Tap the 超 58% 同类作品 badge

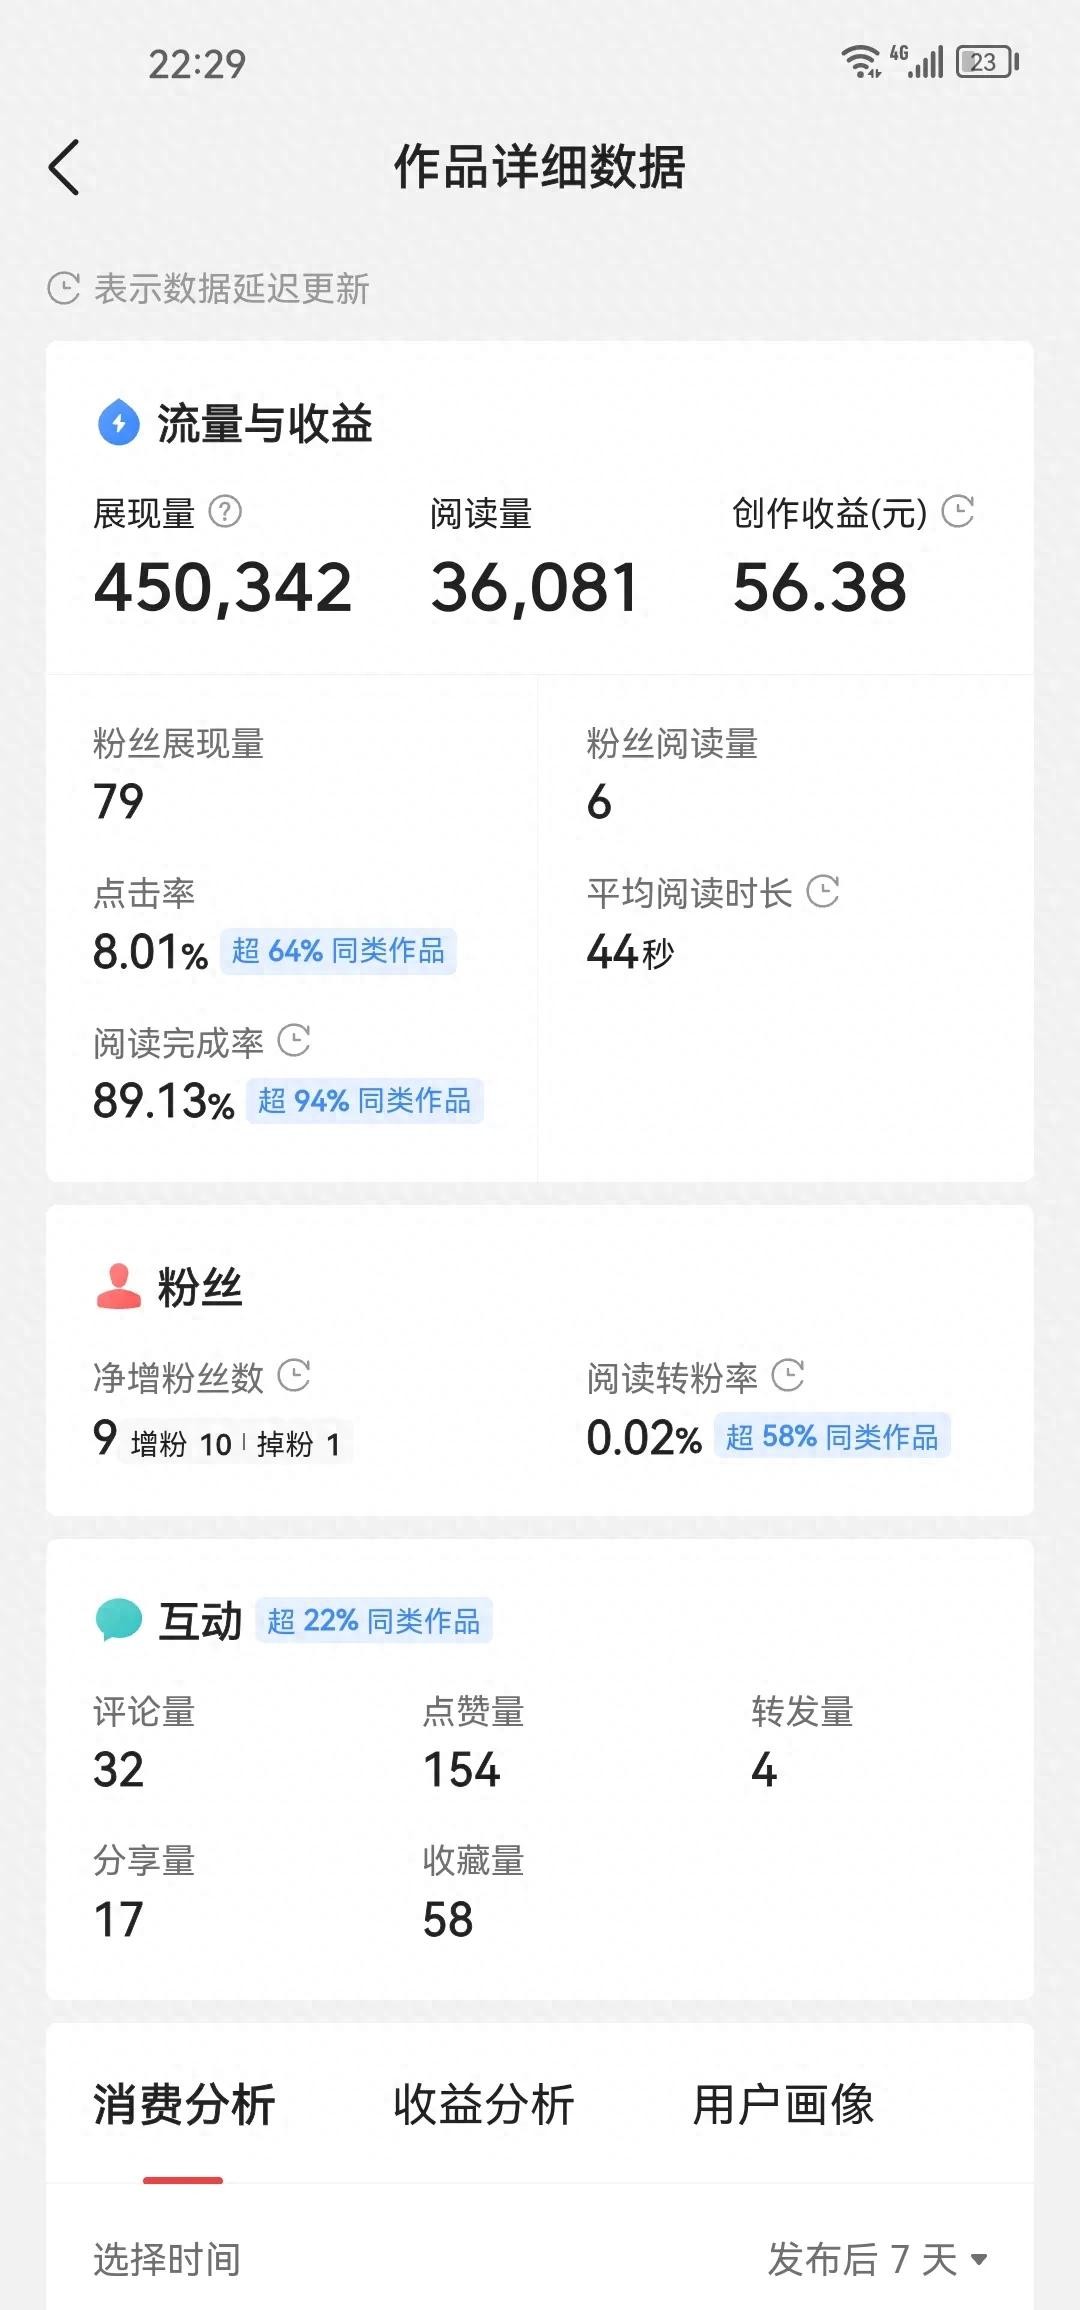pos(832,1437)
